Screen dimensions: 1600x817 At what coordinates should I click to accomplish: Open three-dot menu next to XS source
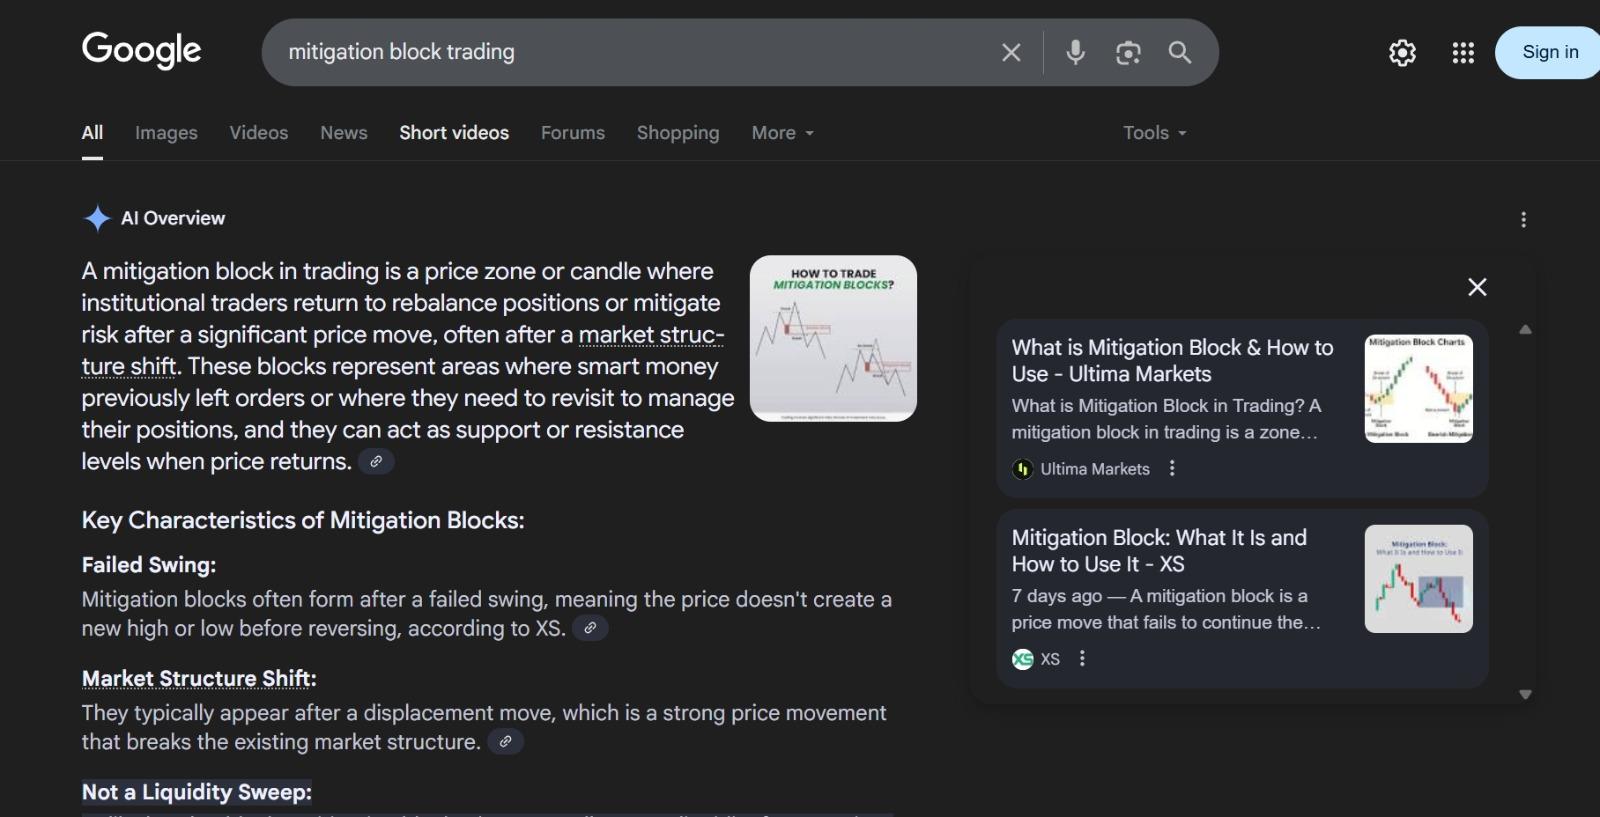coord(1082,658)
